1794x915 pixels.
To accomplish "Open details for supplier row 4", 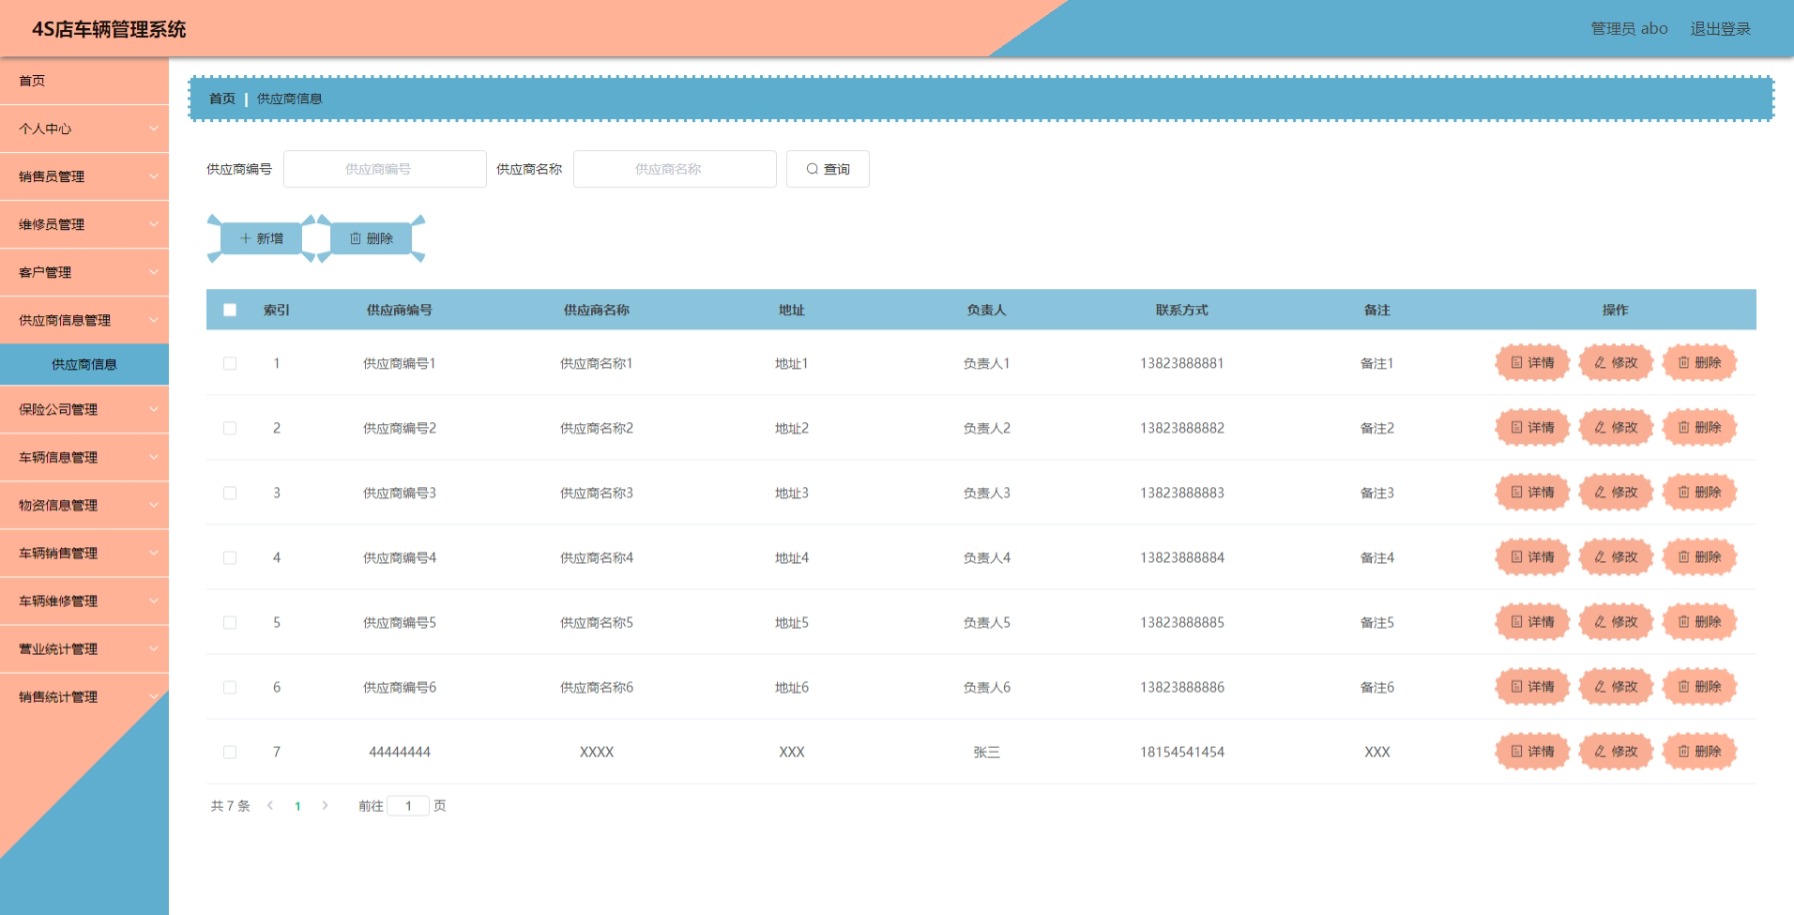I will pyautogui.click(x=1532, y=557).
